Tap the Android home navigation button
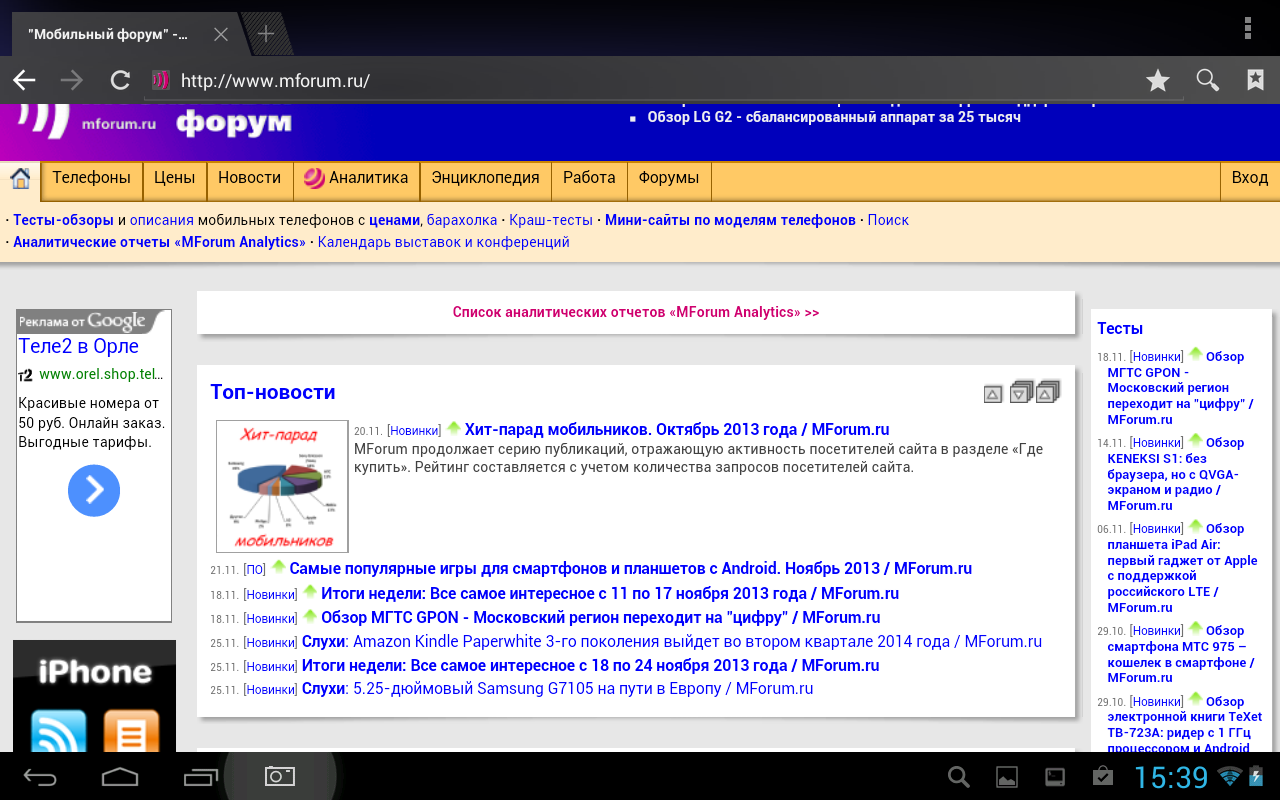Image resolution: width=1280 pixels, height=800 pixels. [119, 776]
